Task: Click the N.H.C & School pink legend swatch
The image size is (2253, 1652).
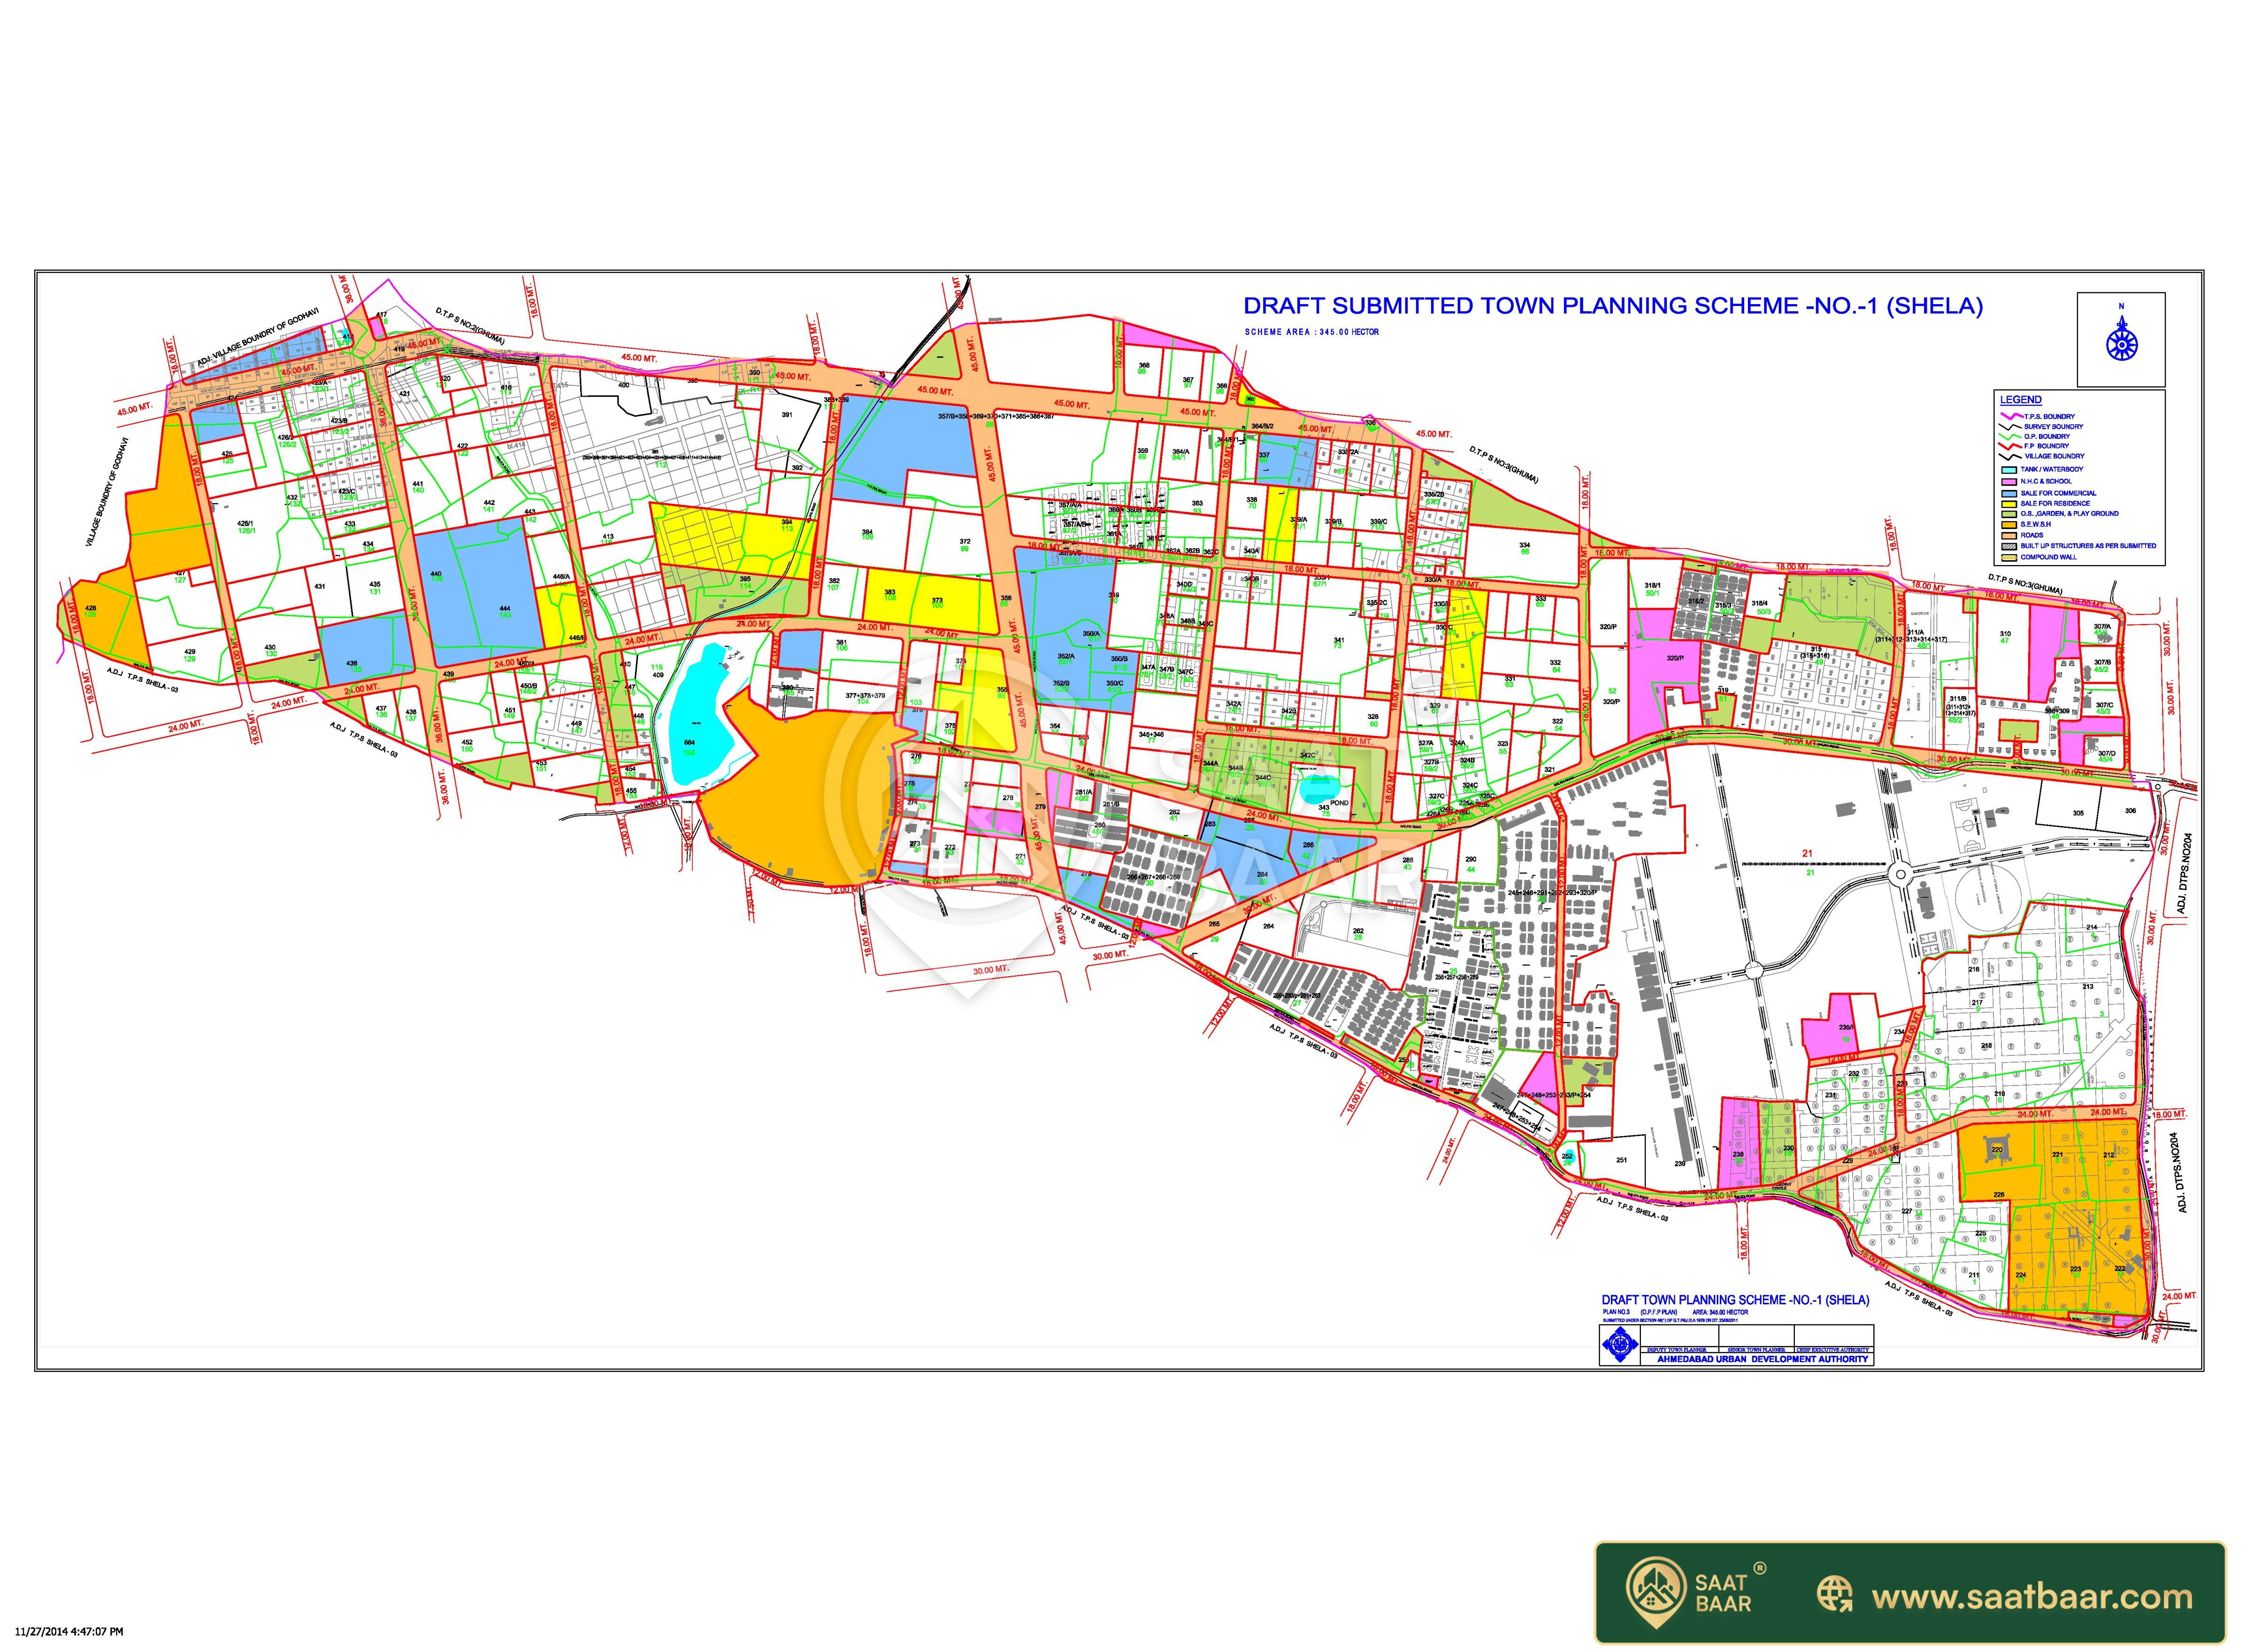Action: pyautogui.click(x=2009, y=482)
